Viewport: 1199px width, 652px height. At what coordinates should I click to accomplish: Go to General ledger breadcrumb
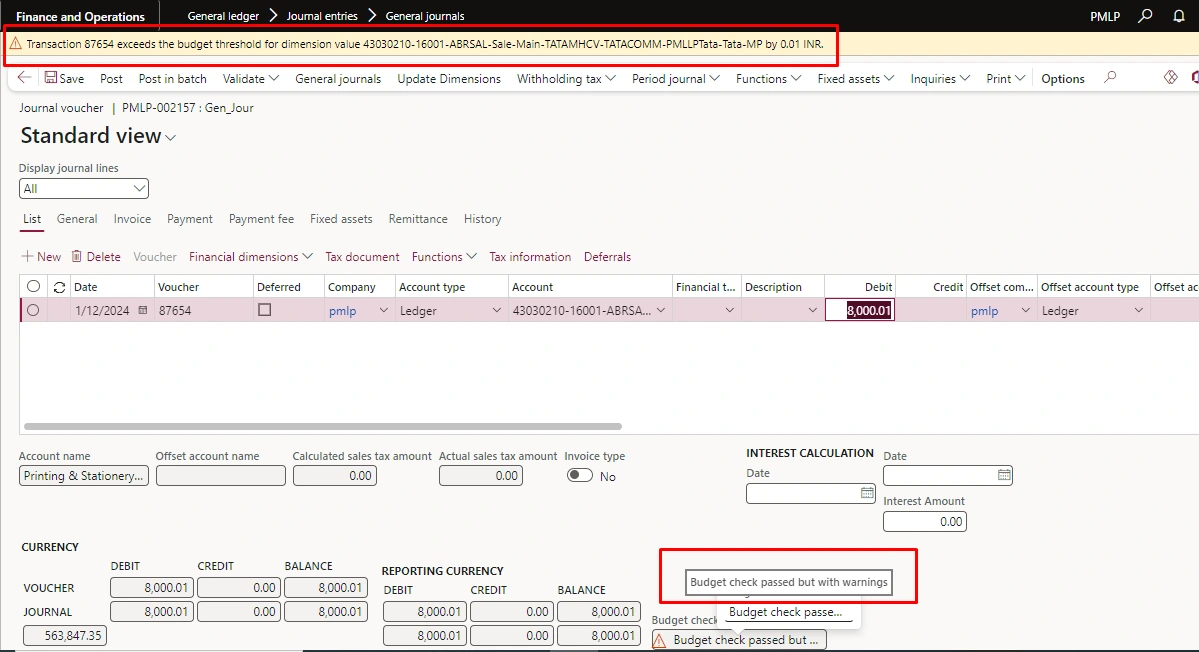[x=223, y=15]
